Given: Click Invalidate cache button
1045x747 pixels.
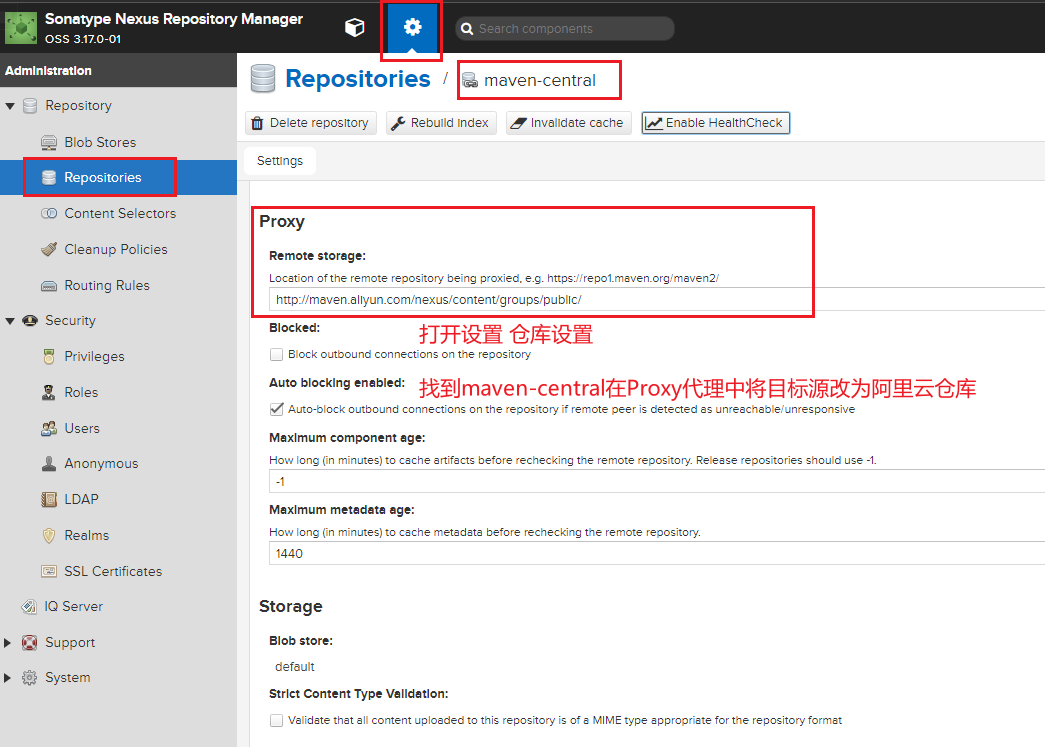Looking at the screenshot, I should click(568, 123).
